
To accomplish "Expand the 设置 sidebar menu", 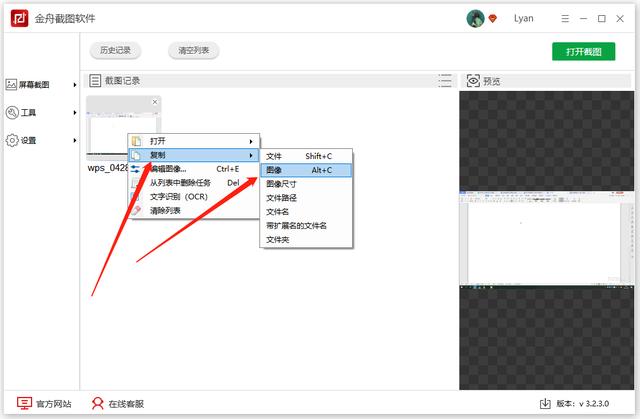I will point(40,141).
